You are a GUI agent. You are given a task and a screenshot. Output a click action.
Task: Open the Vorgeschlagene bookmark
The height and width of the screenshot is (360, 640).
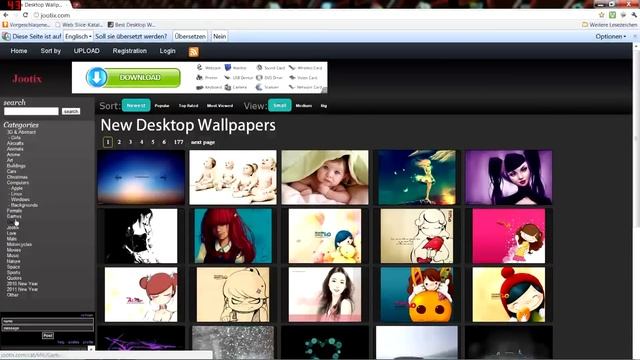coord(27,25)
